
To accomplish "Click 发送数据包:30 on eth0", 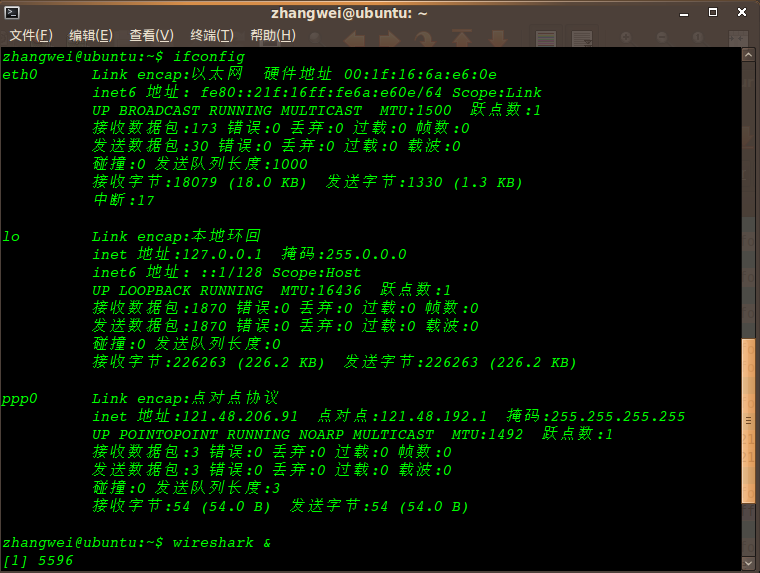I will pyautogui.click(x=150, y=146).
